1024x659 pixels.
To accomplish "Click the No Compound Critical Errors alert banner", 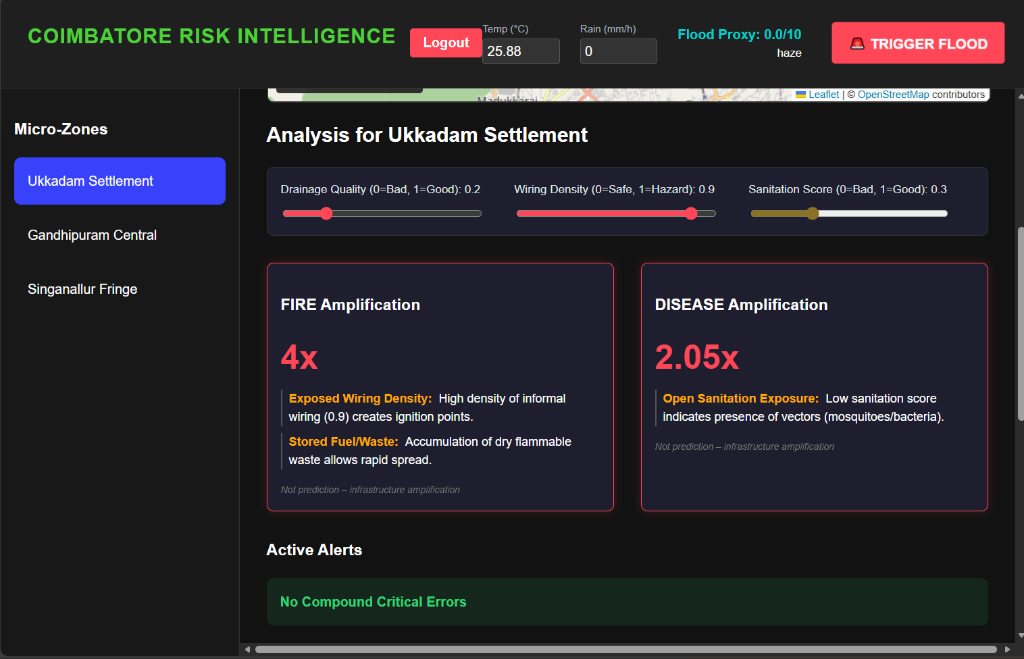I will coord(626,601).
